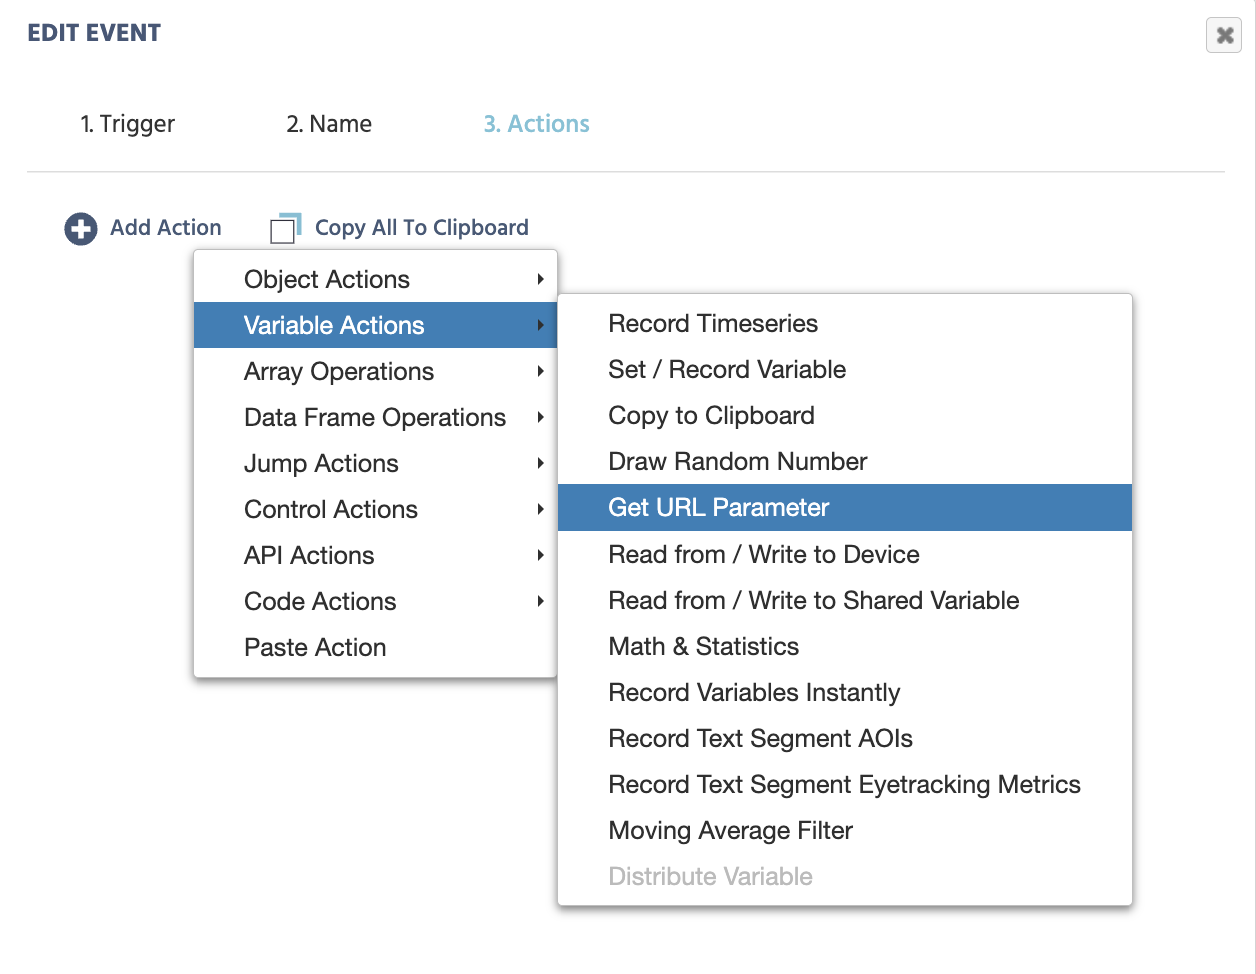Open the Code Actions submenu
The height and width of the screenshot is (974, 1256).
pos(375,602)
